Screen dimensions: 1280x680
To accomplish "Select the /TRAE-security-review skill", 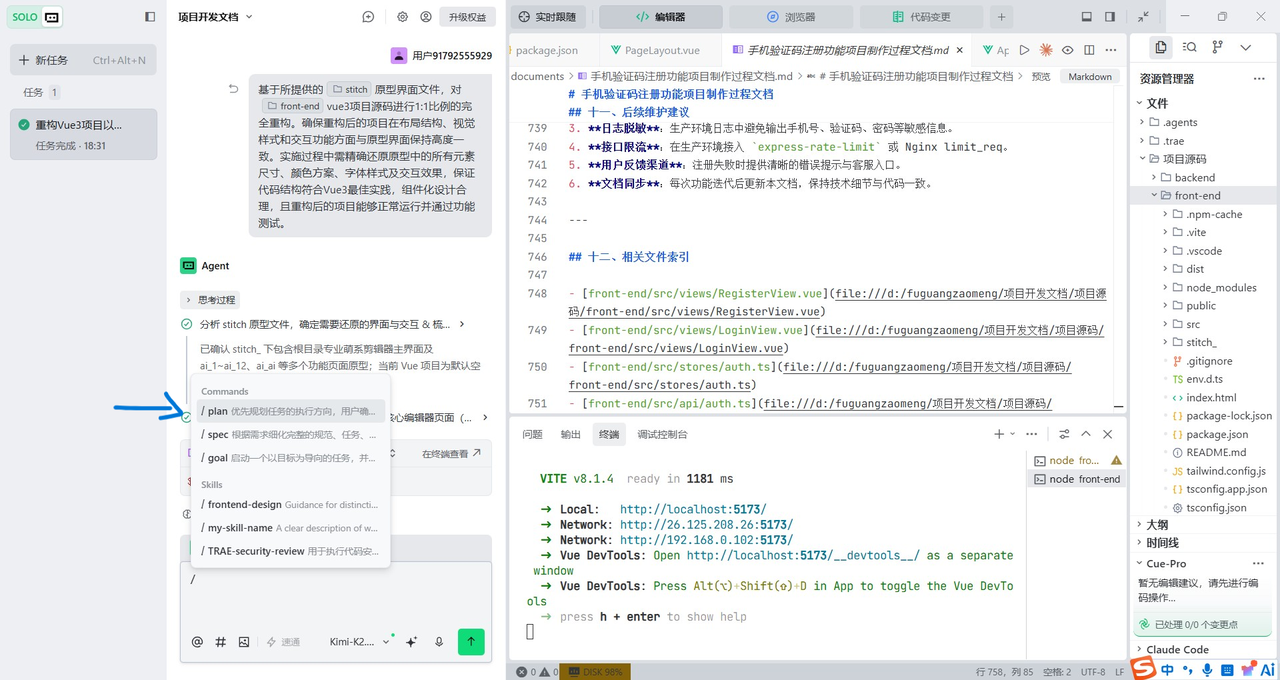I will point(288,551).
